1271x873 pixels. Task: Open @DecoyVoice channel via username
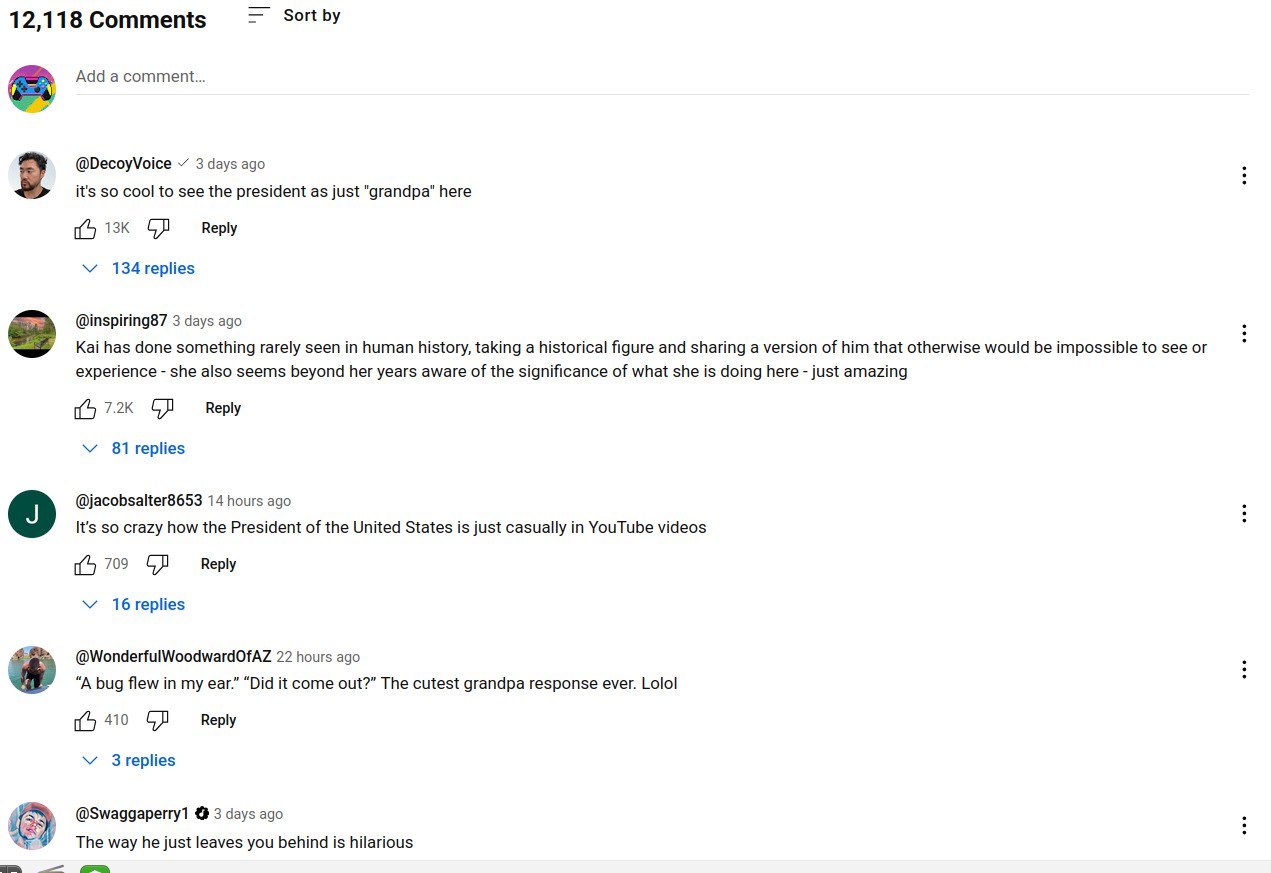(123, 164)
